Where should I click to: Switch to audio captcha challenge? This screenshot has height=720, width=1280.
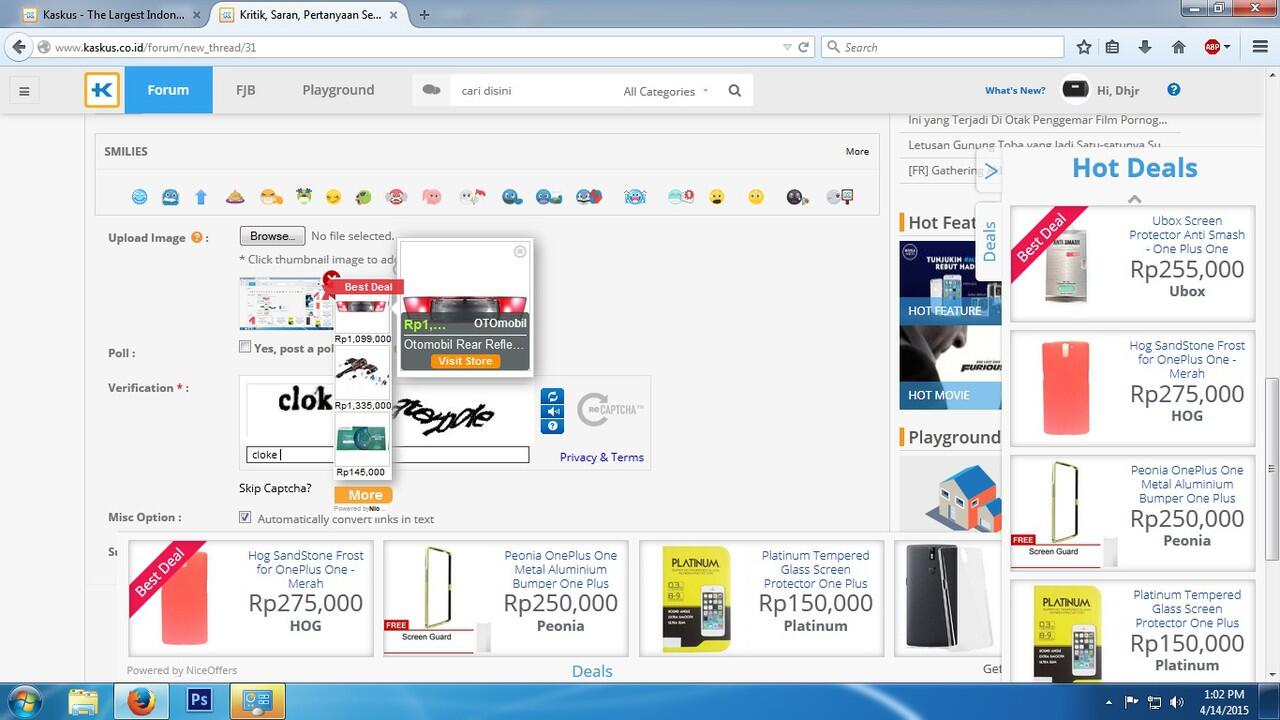(x=553, y=411)
